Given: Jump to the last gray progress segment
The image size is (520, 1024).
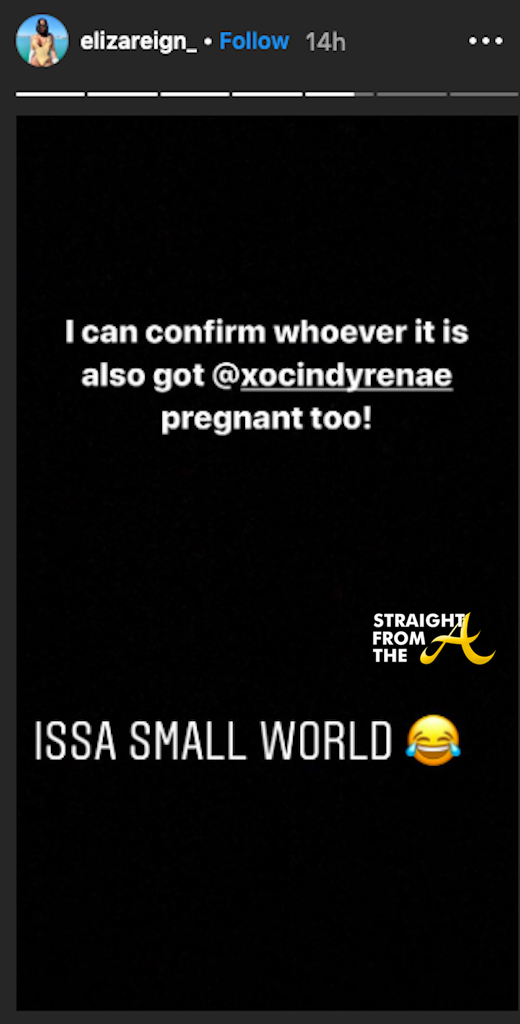Looking at the screenshot, I should pyautogui.click(x=484, y=94).
